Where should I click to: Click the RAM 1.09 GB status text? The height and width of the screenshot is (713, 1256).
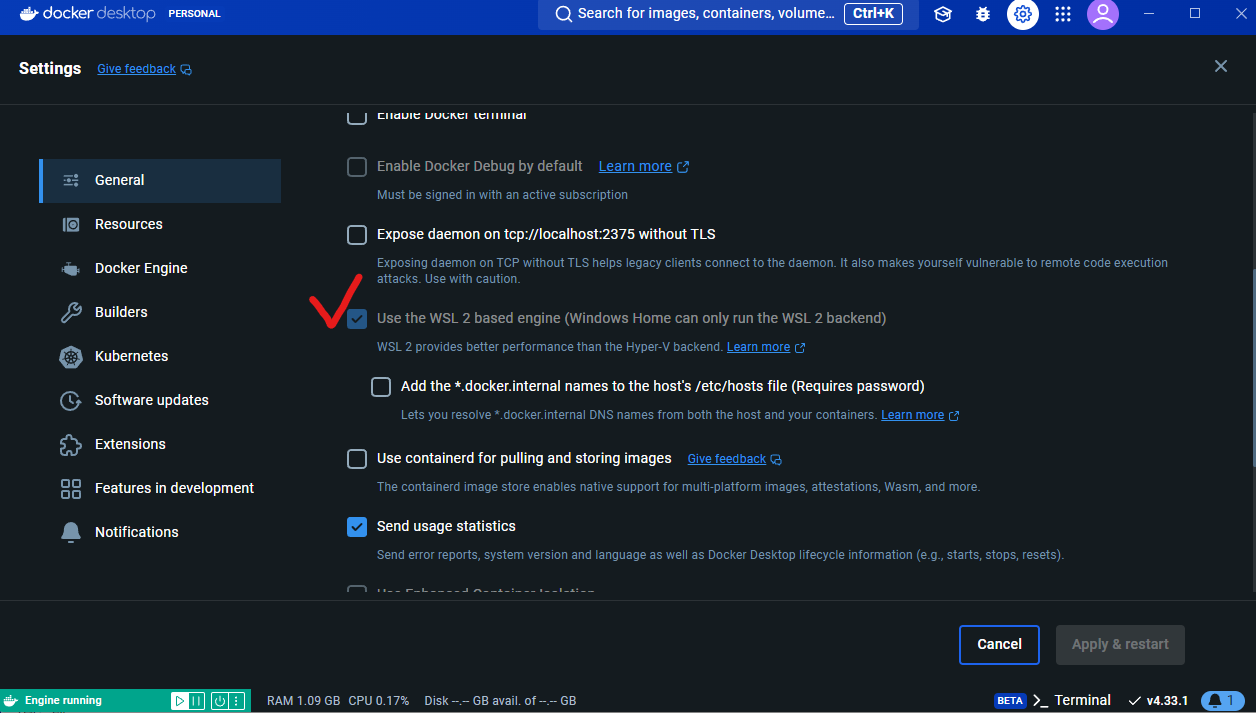coord(303,701)
